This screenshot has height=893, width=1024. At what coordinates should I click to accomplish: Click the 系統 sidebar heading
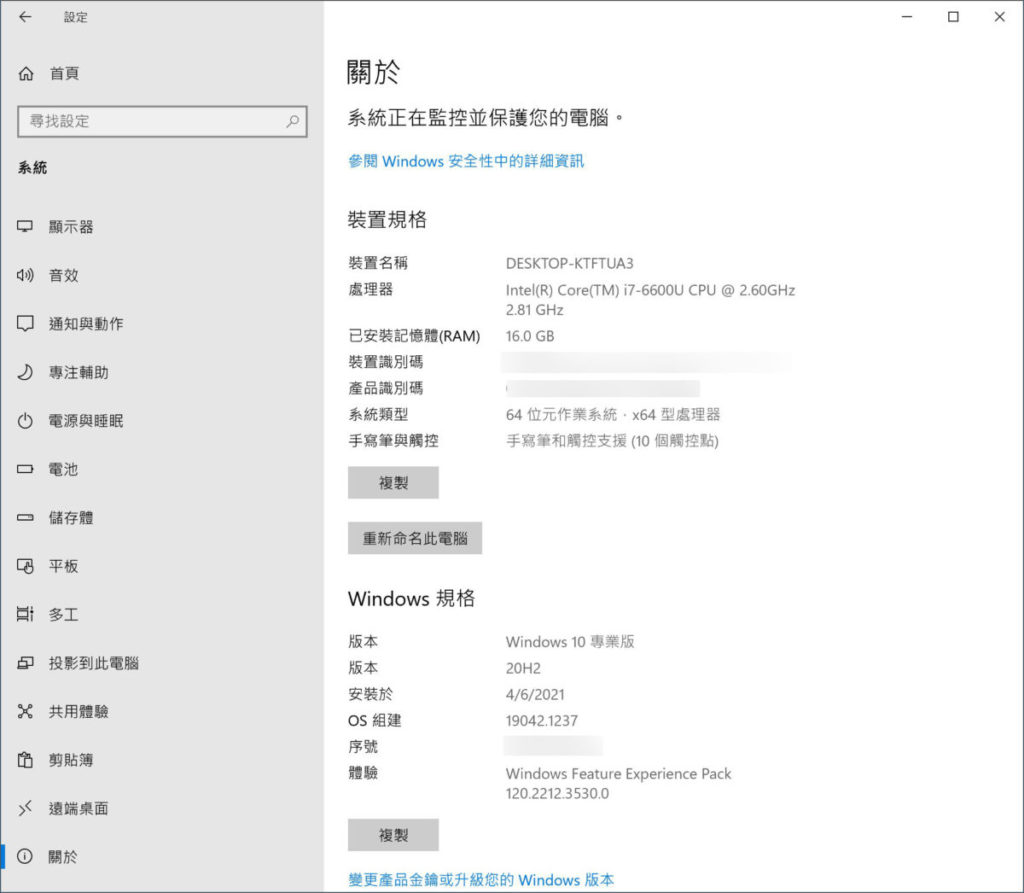(33, 168)
